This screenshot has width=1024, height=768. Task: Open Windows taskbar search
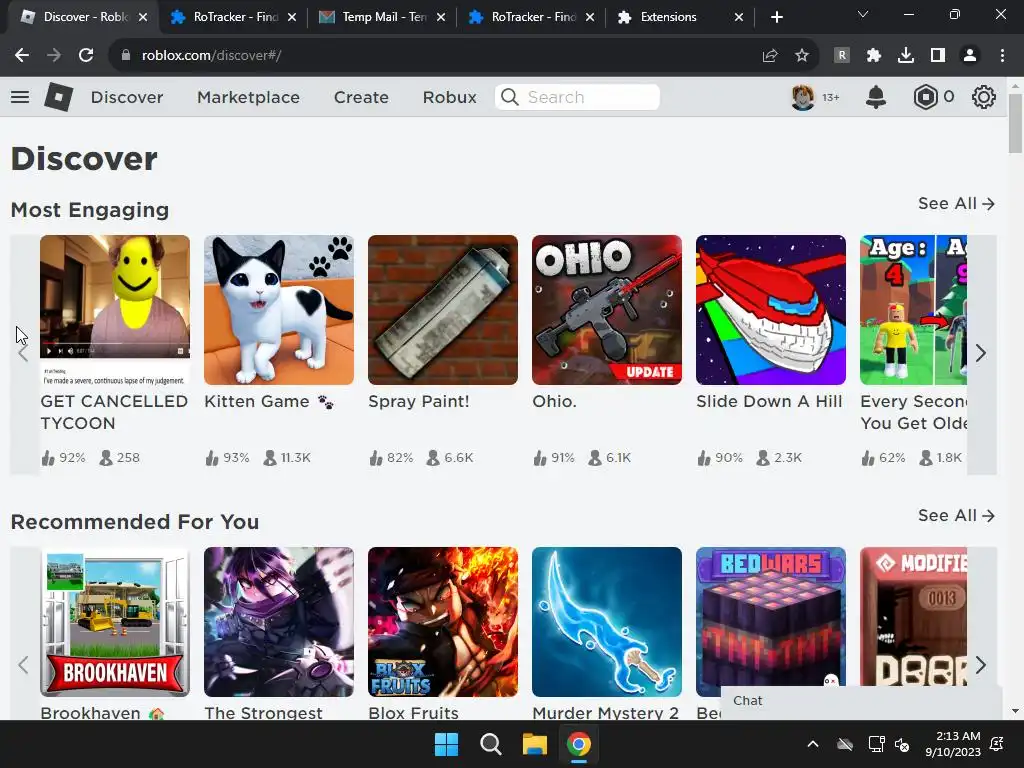pos(490,744)
